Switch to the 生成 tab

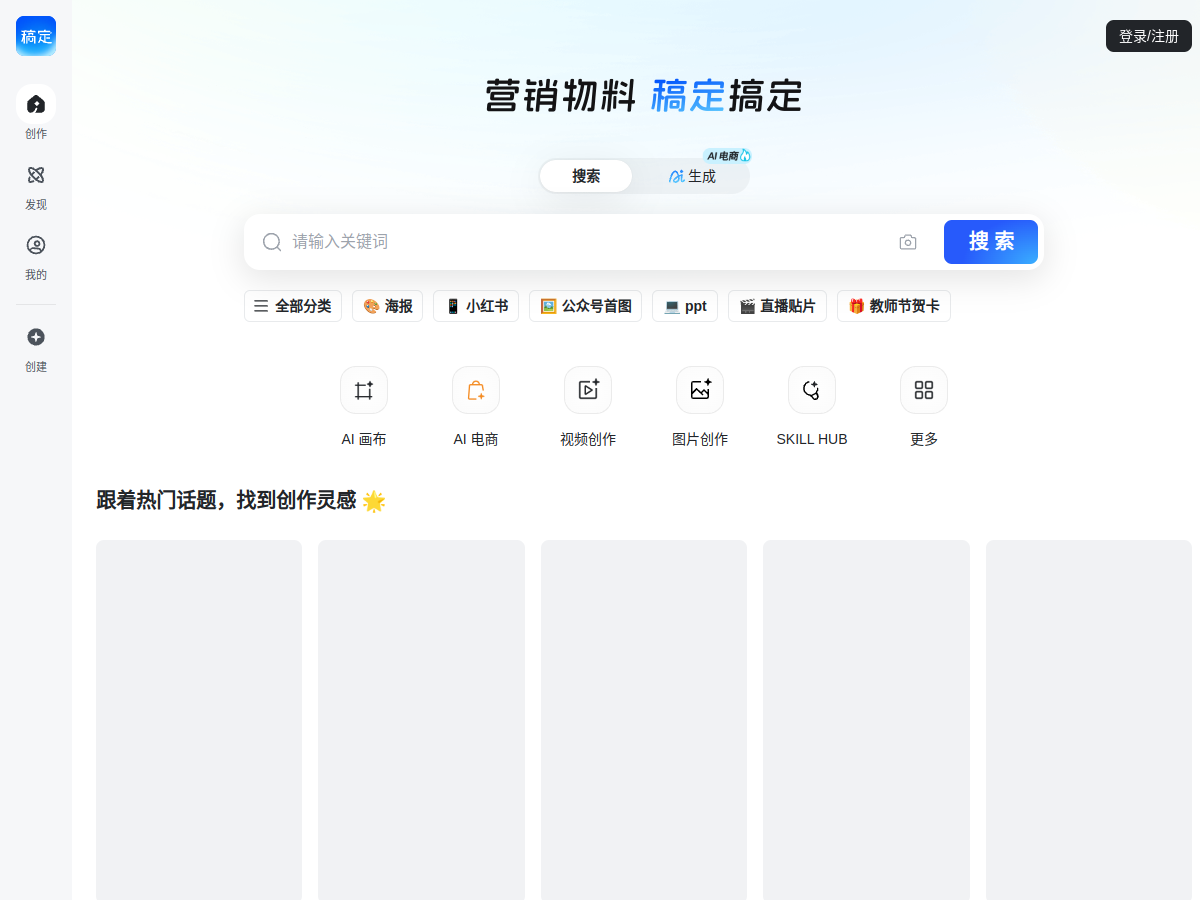pyautogui.click(x=692, y=176)
